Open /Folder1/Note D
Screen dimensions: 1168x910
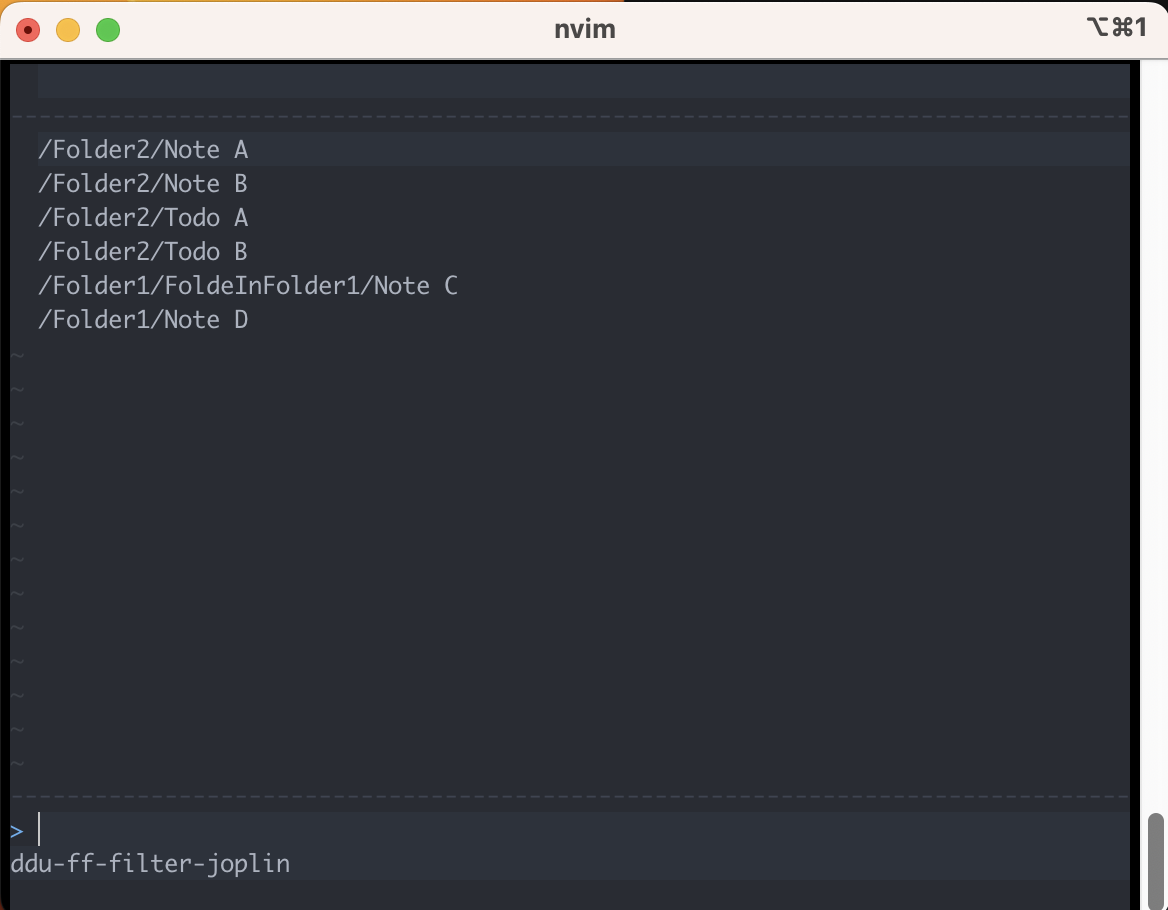pos(143,319)
